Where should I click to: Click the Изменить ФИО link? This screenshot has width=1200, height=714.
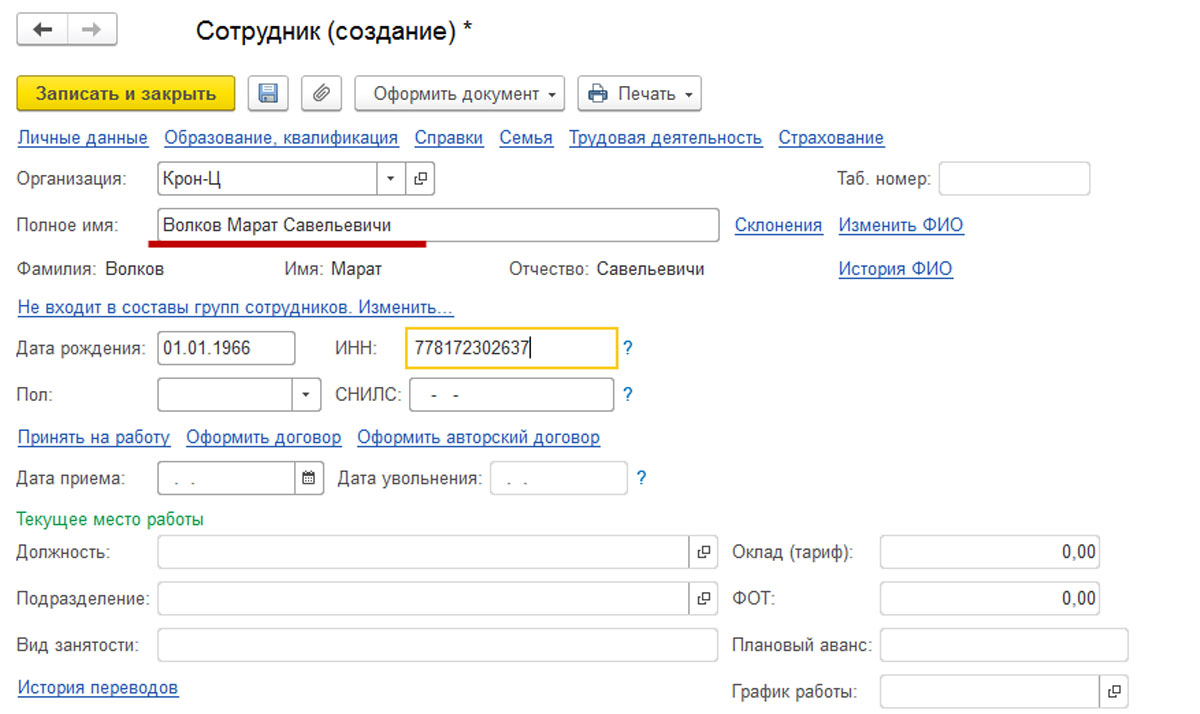click(900, 225)
